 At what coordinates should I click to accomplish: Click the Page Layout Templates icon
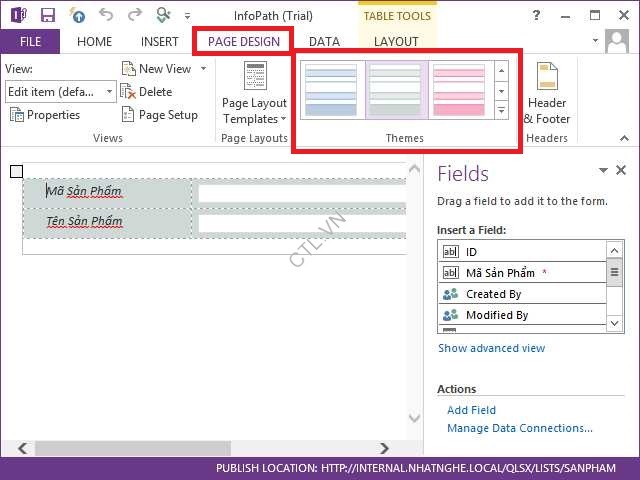tap(255, 76)
